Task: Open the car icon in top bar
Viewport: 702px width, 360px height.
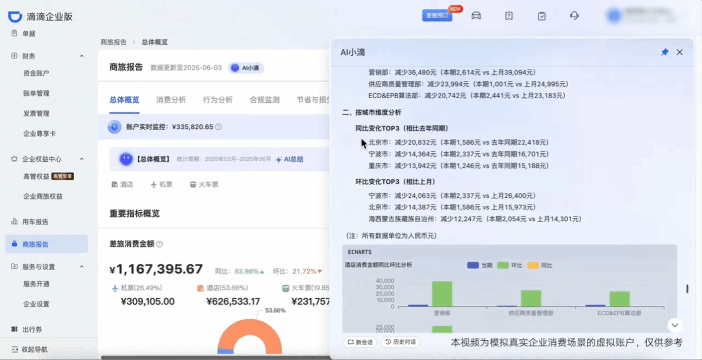Action: coord(476,16)
